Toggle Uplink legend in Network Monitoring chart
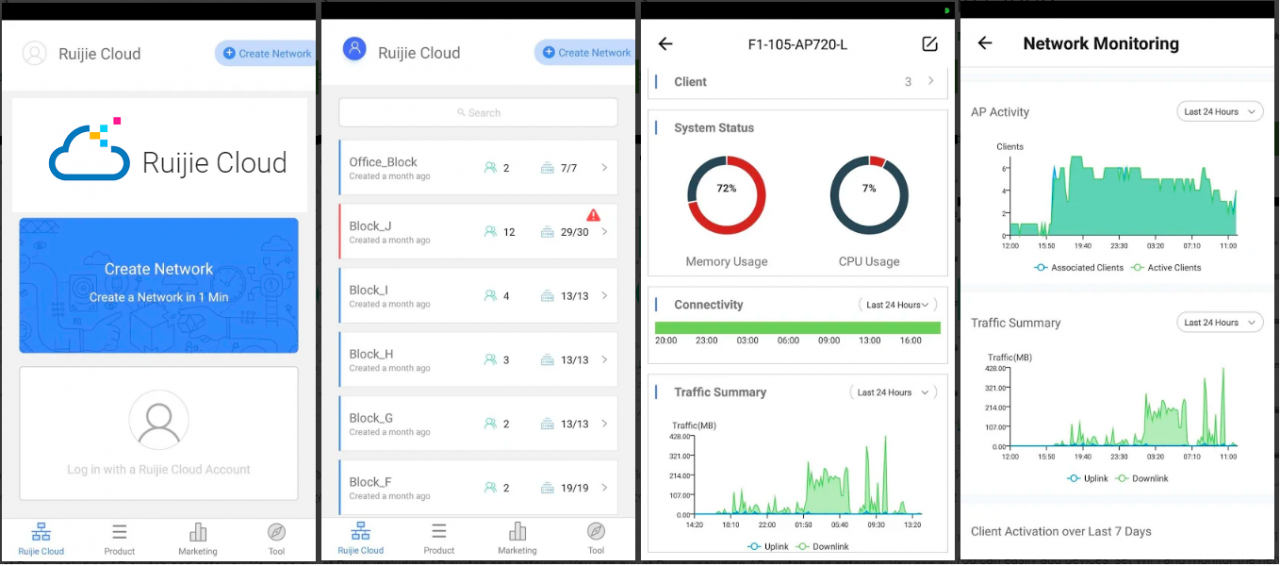Image resolution: width=1280 pixels, height=566 pixels. [1088, 479]
